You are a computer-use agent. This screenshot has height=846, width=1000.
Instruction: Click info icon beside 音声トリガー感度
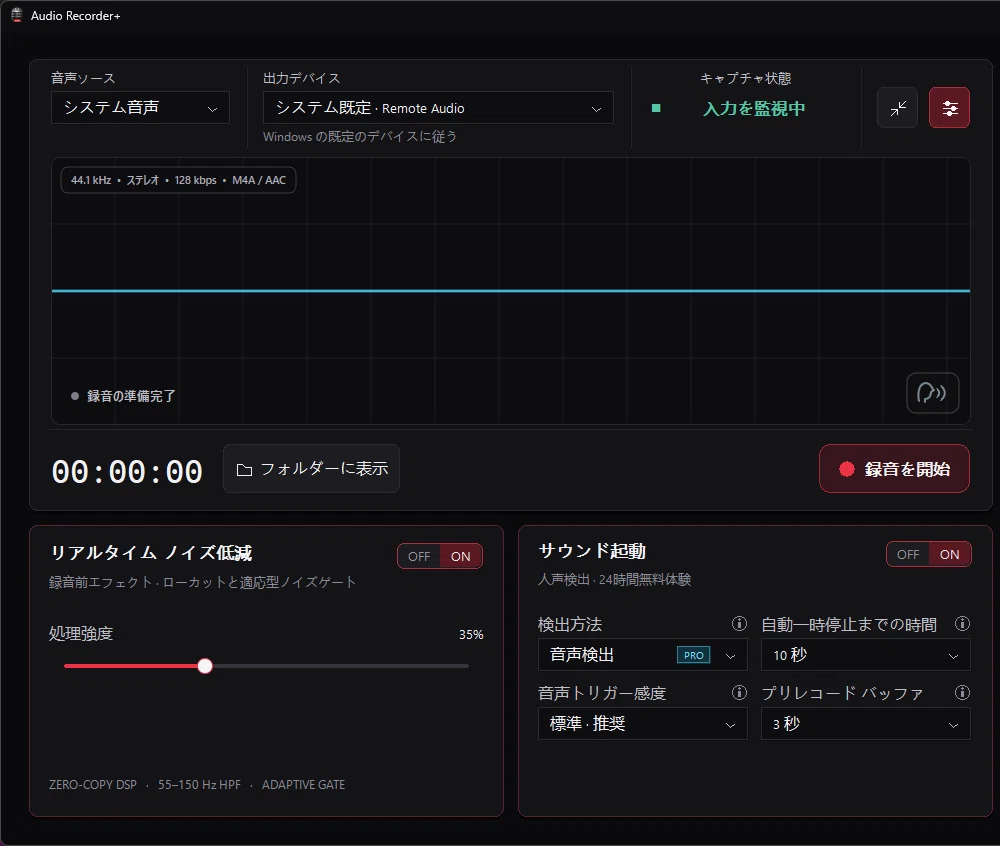point(739,692)
